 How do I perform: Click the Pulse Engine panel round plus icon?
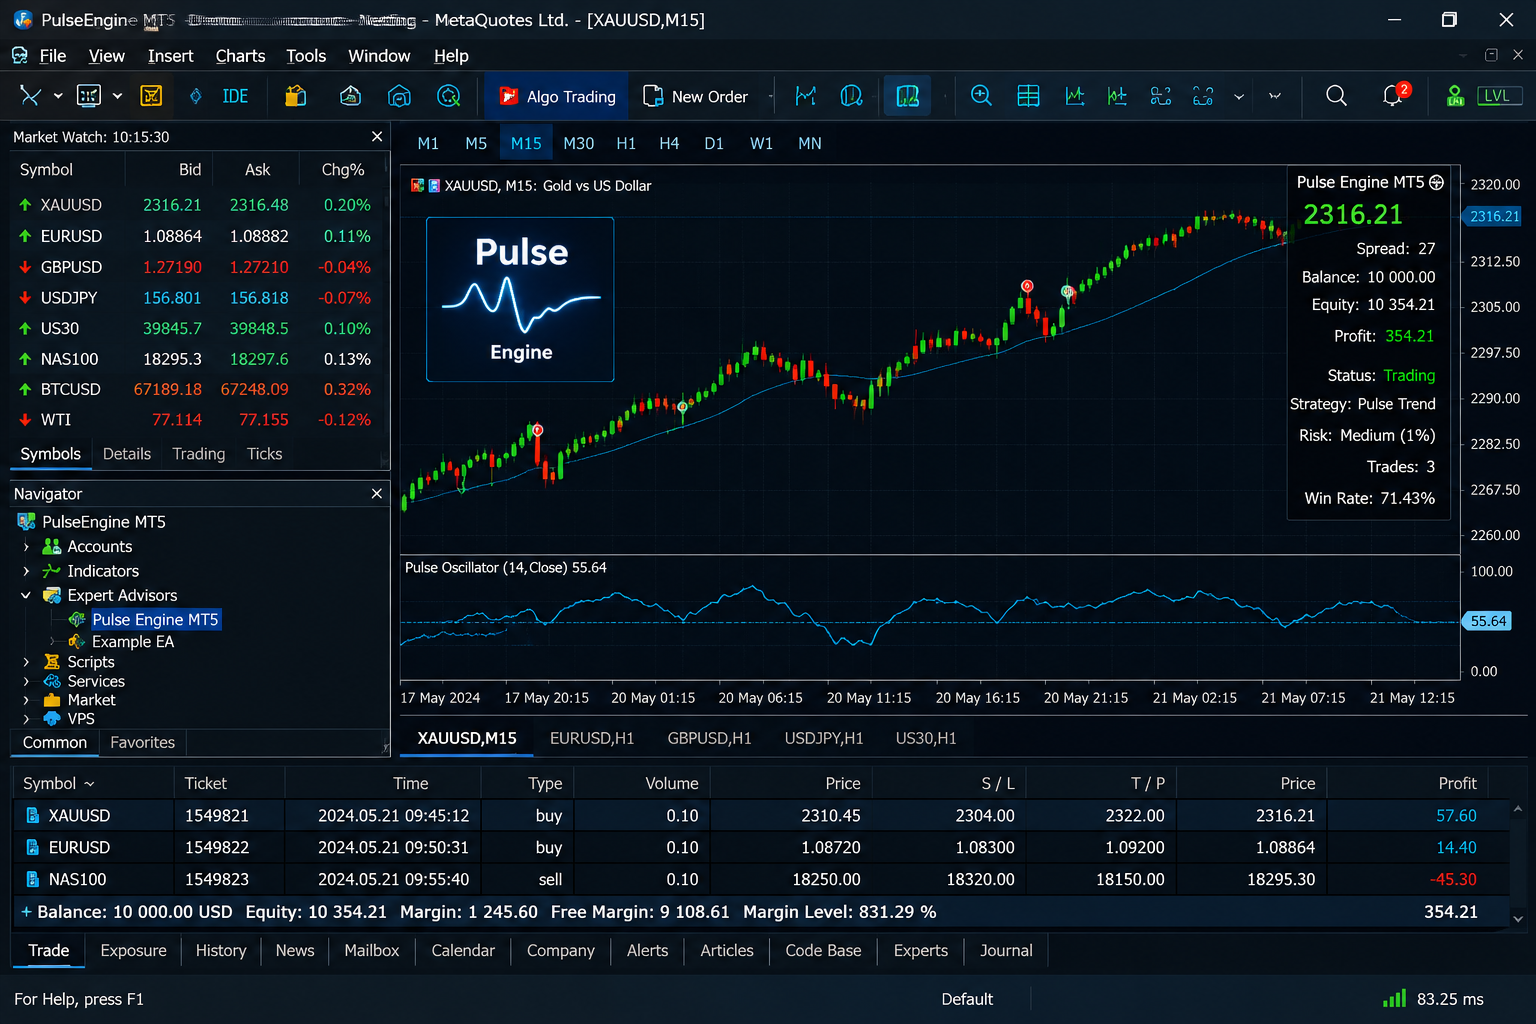(1437, 182)
